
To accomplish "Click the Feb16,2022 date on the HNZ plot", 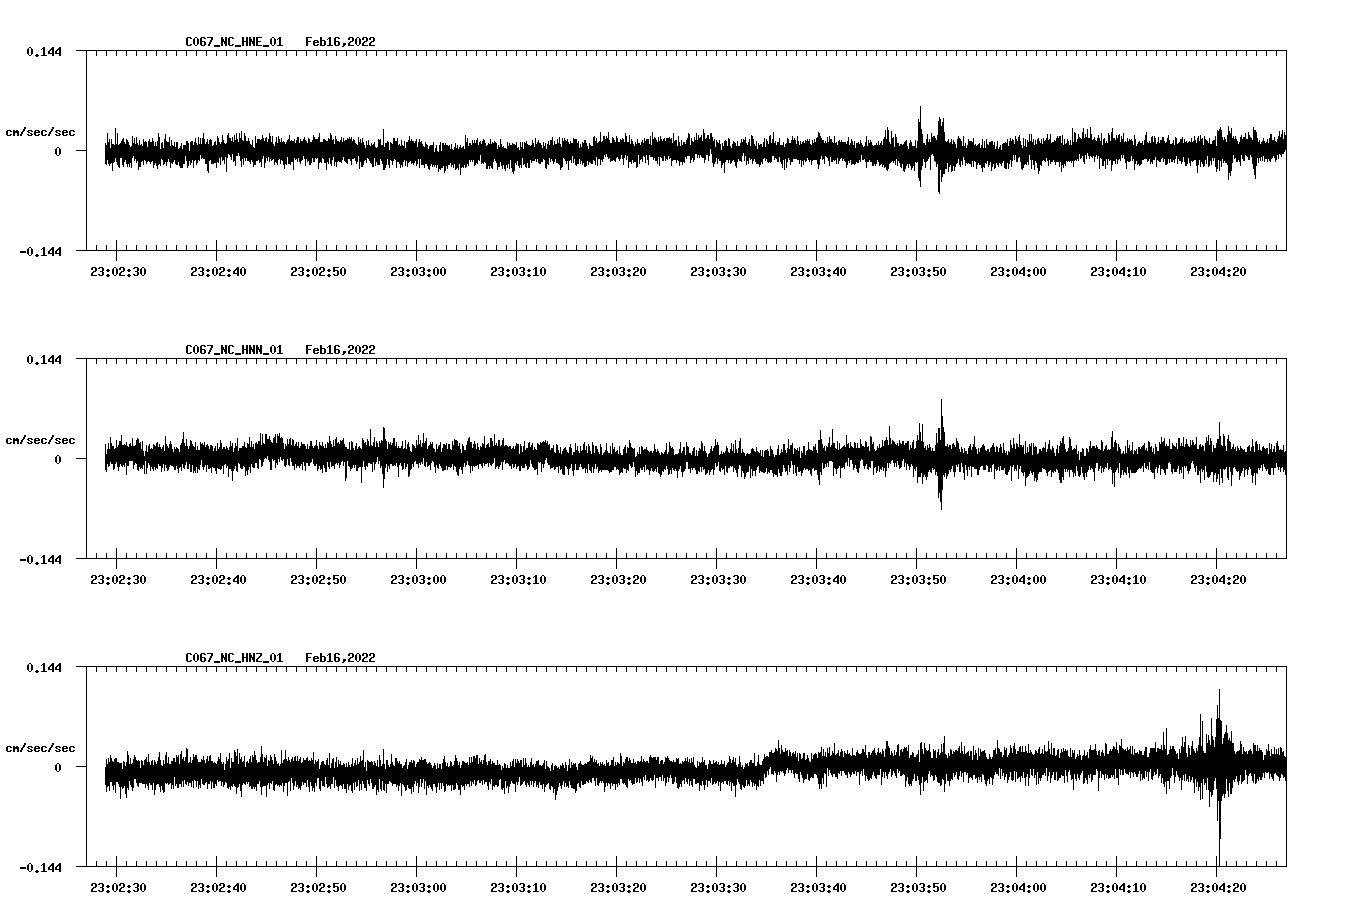I will coord(340,658).
